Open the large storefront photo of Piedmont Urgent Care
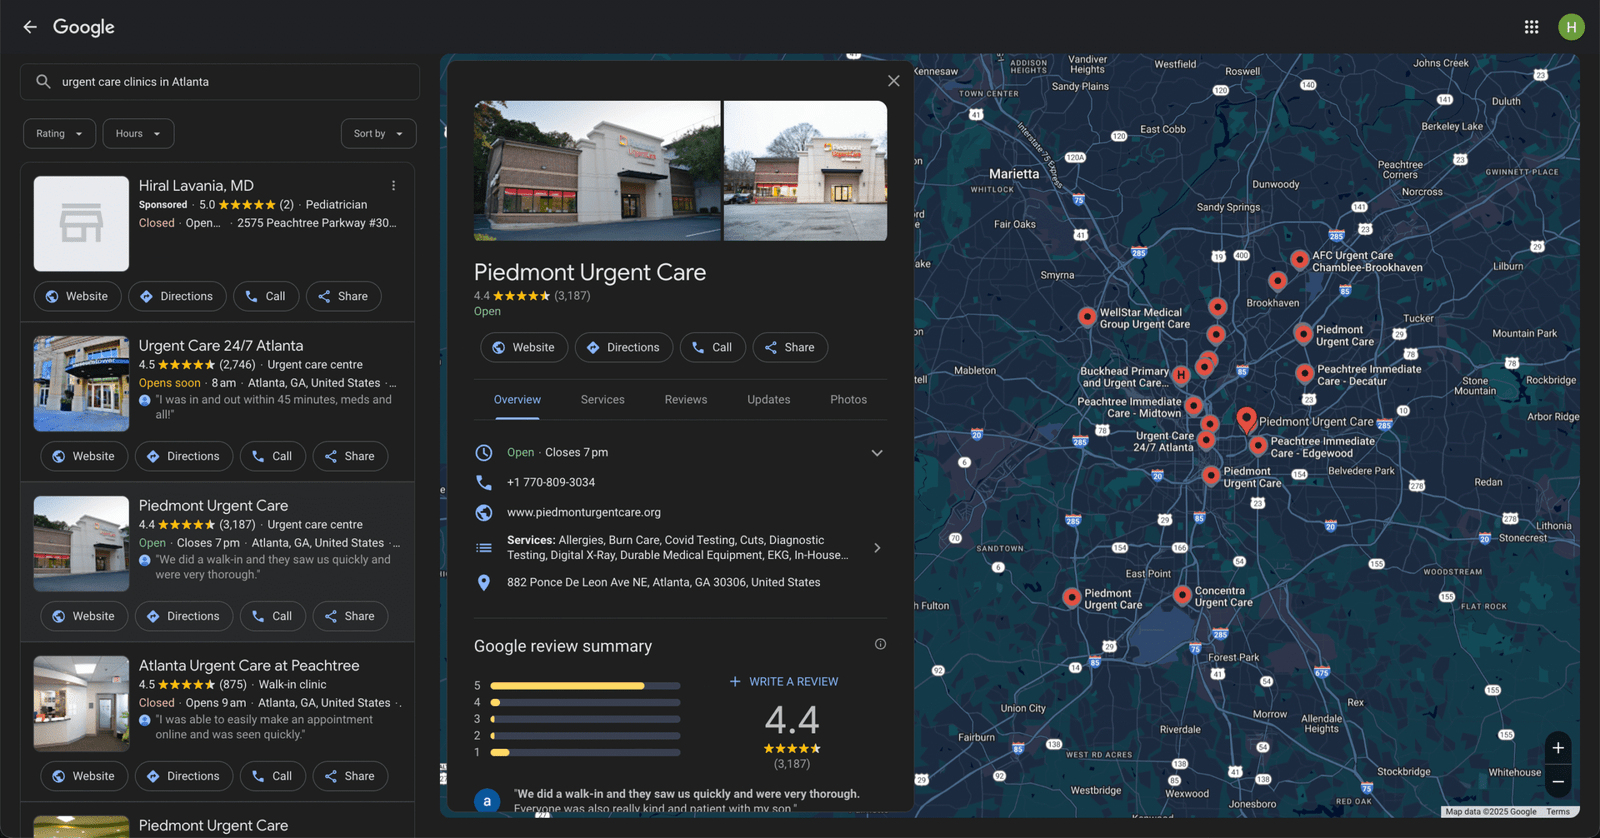This screenshot has width=1600, height=838. pyautogui.click(x=597, y=170)
